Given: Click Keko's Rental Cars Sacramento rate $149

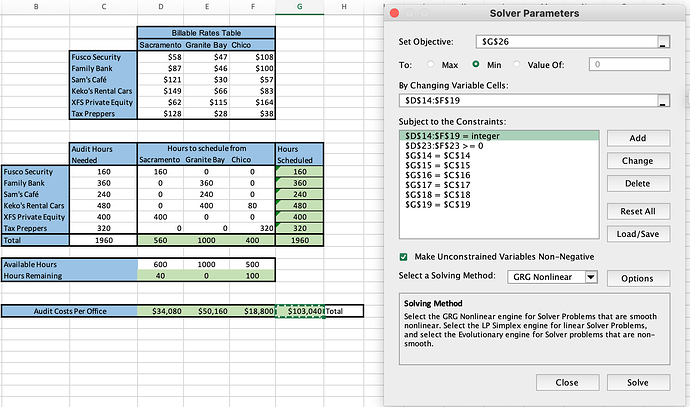Looking at the screenshot, I should point(161,91).
